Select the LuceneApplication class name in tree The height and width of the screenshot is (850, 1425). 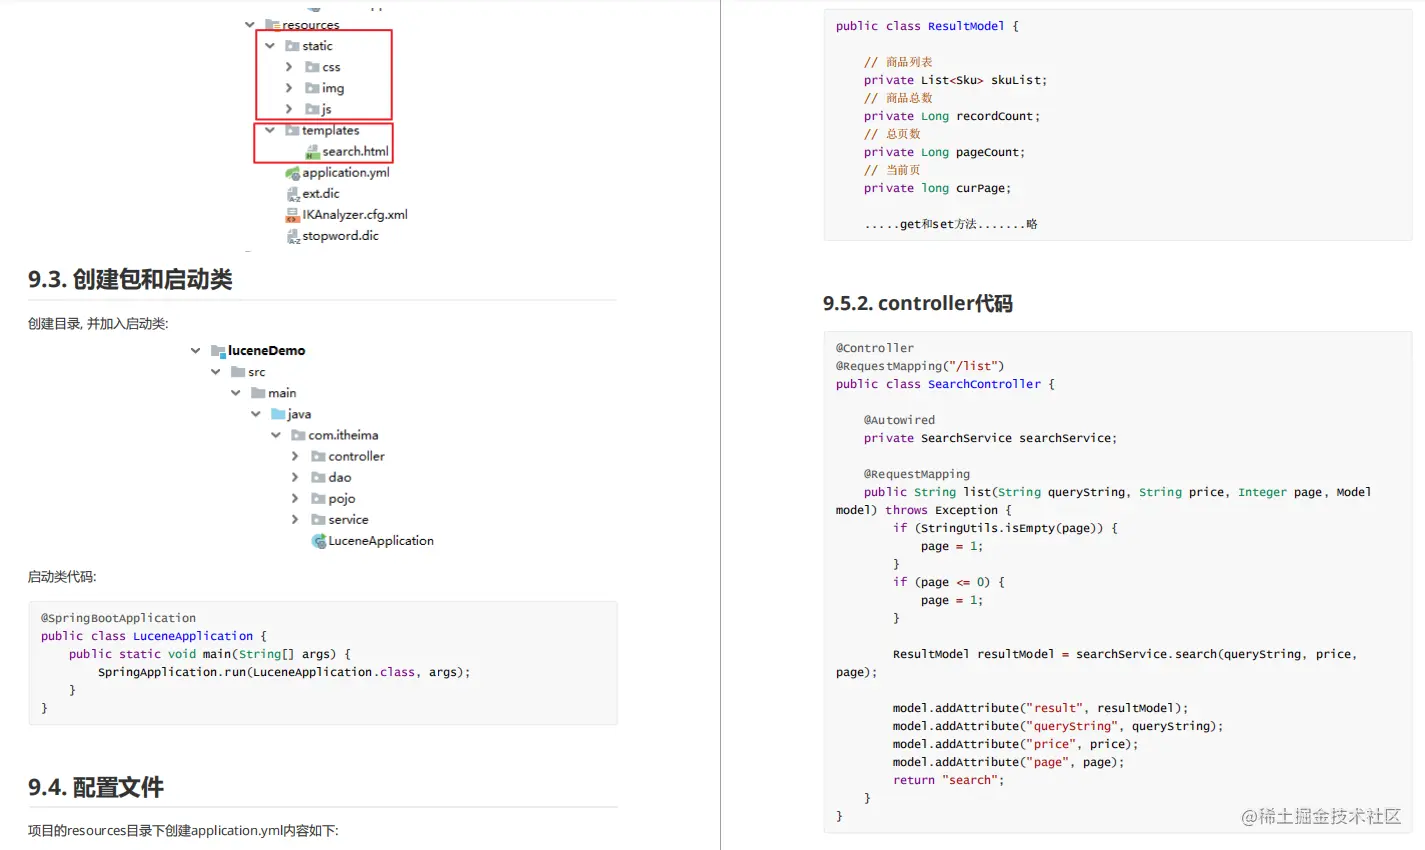(x=381, y=541)
